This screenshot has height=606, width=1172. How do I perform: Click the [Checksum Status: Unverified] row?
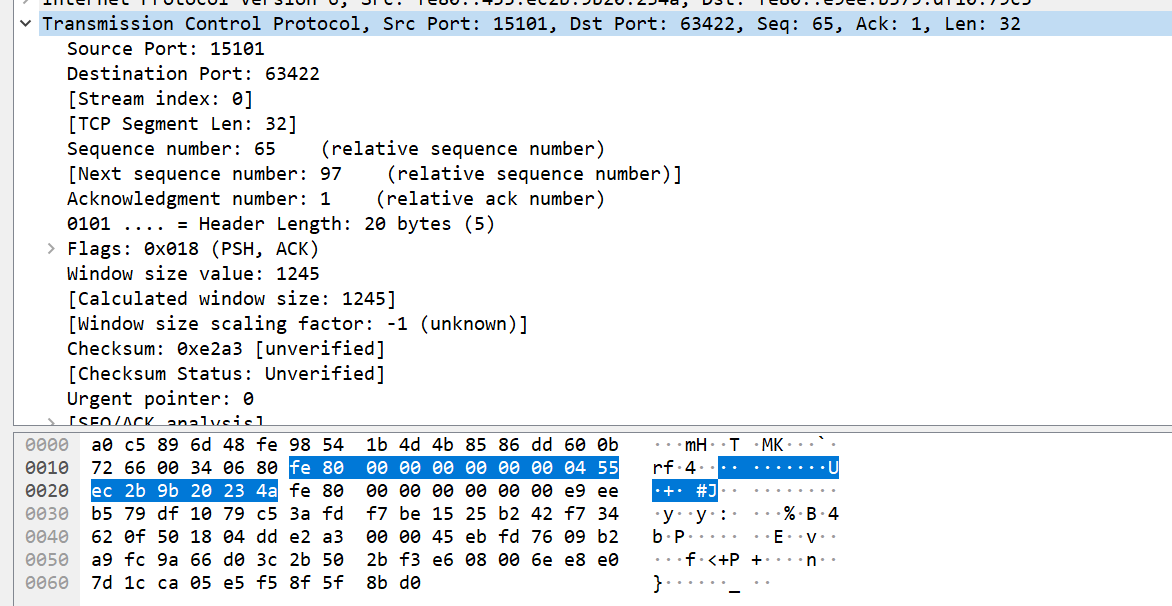(225, 374)
